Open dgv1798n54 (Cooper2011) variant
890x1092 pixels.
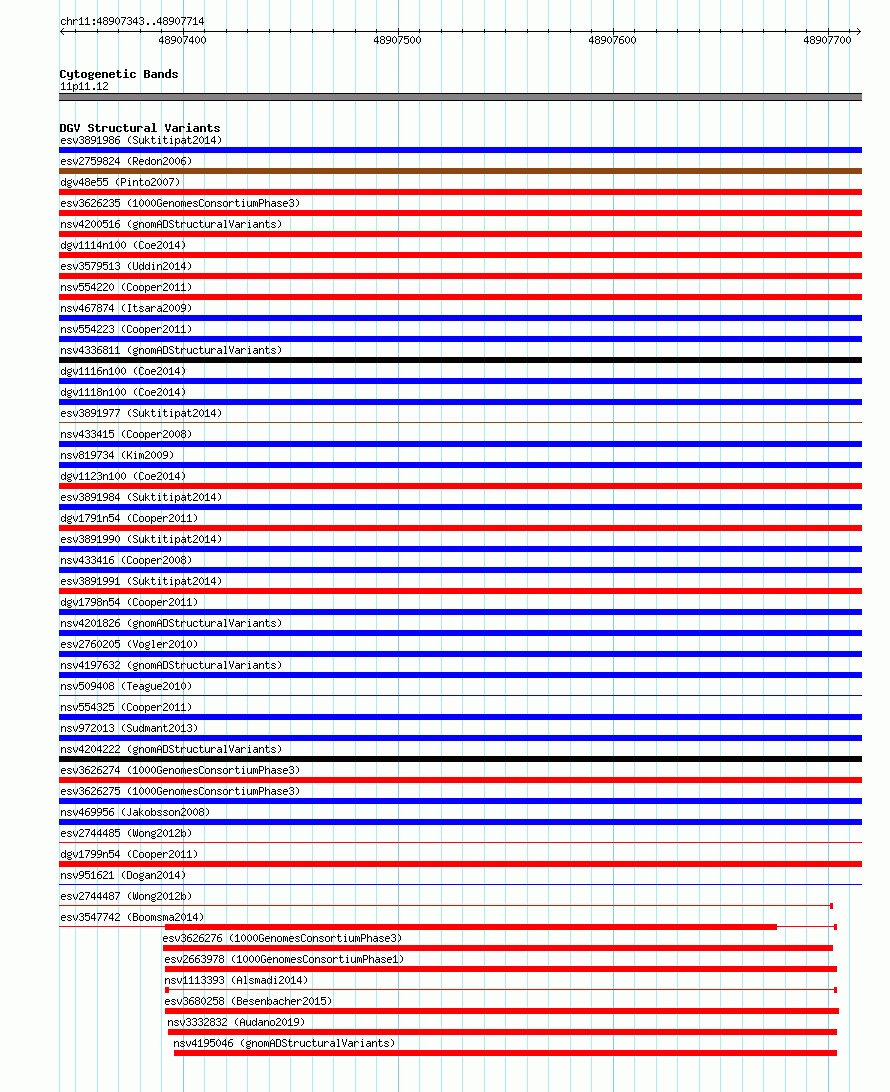coord(129,602)
